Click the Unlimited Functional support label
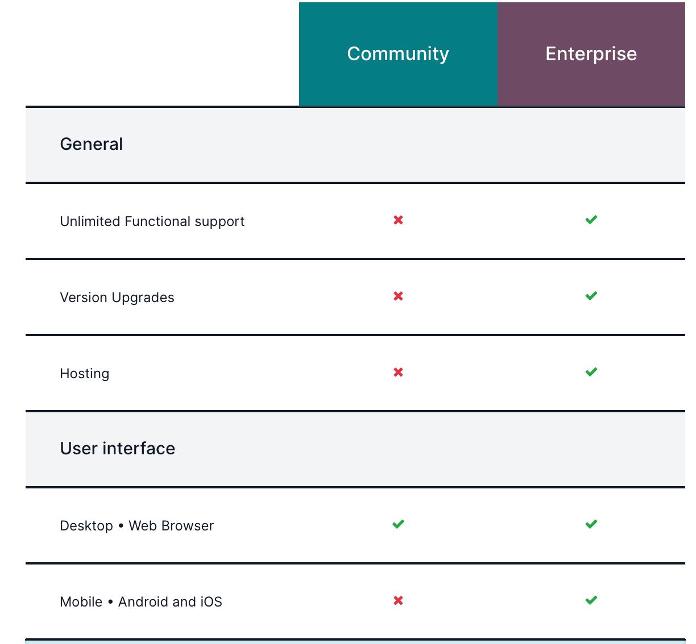The height and width of the screenshot is (644, 696). tap(152, 221)
